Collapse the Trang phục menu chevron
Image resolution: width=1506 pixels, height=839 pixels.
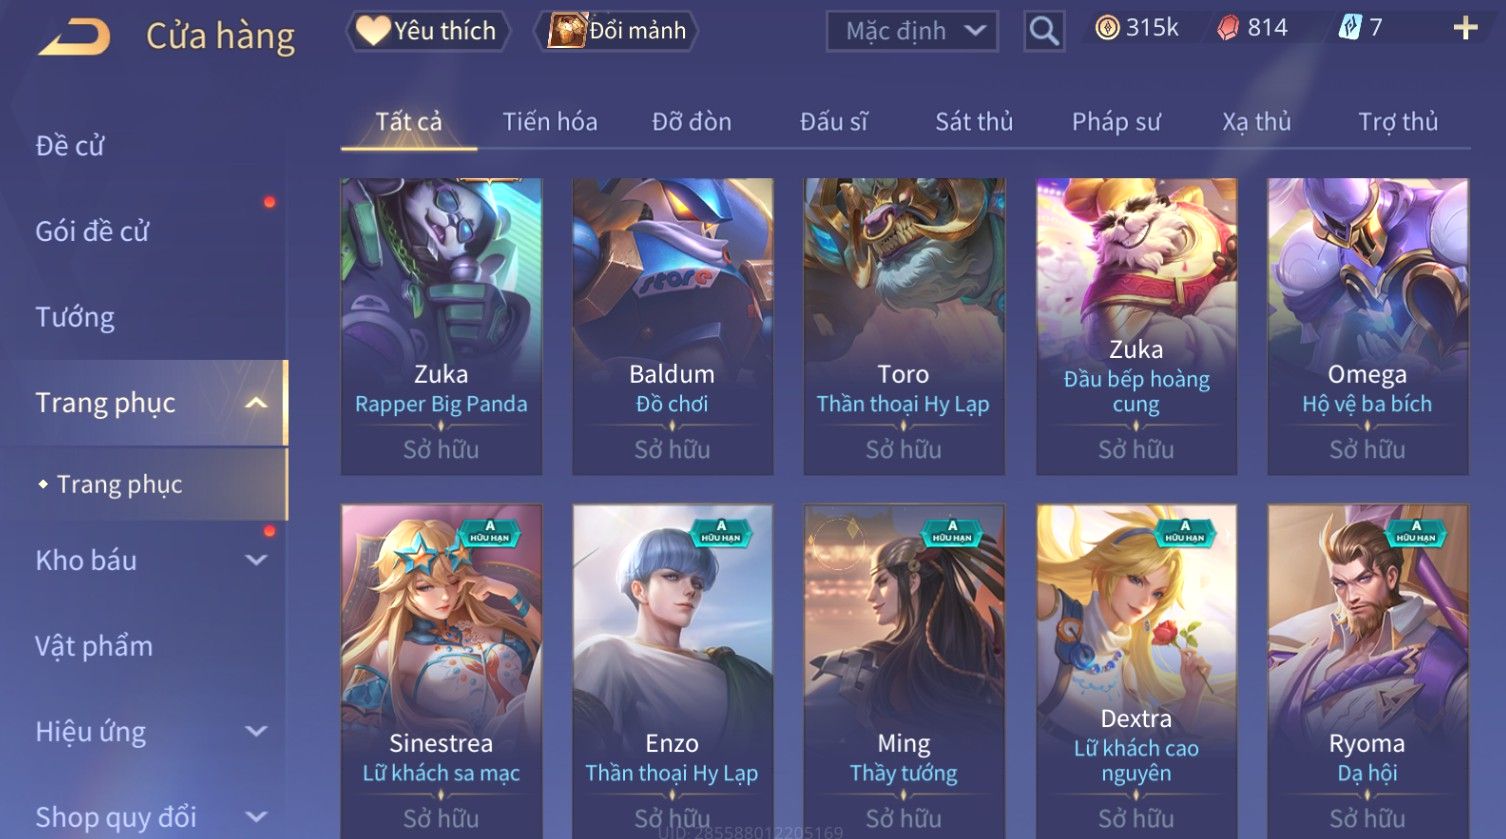[x=256, y=403]
